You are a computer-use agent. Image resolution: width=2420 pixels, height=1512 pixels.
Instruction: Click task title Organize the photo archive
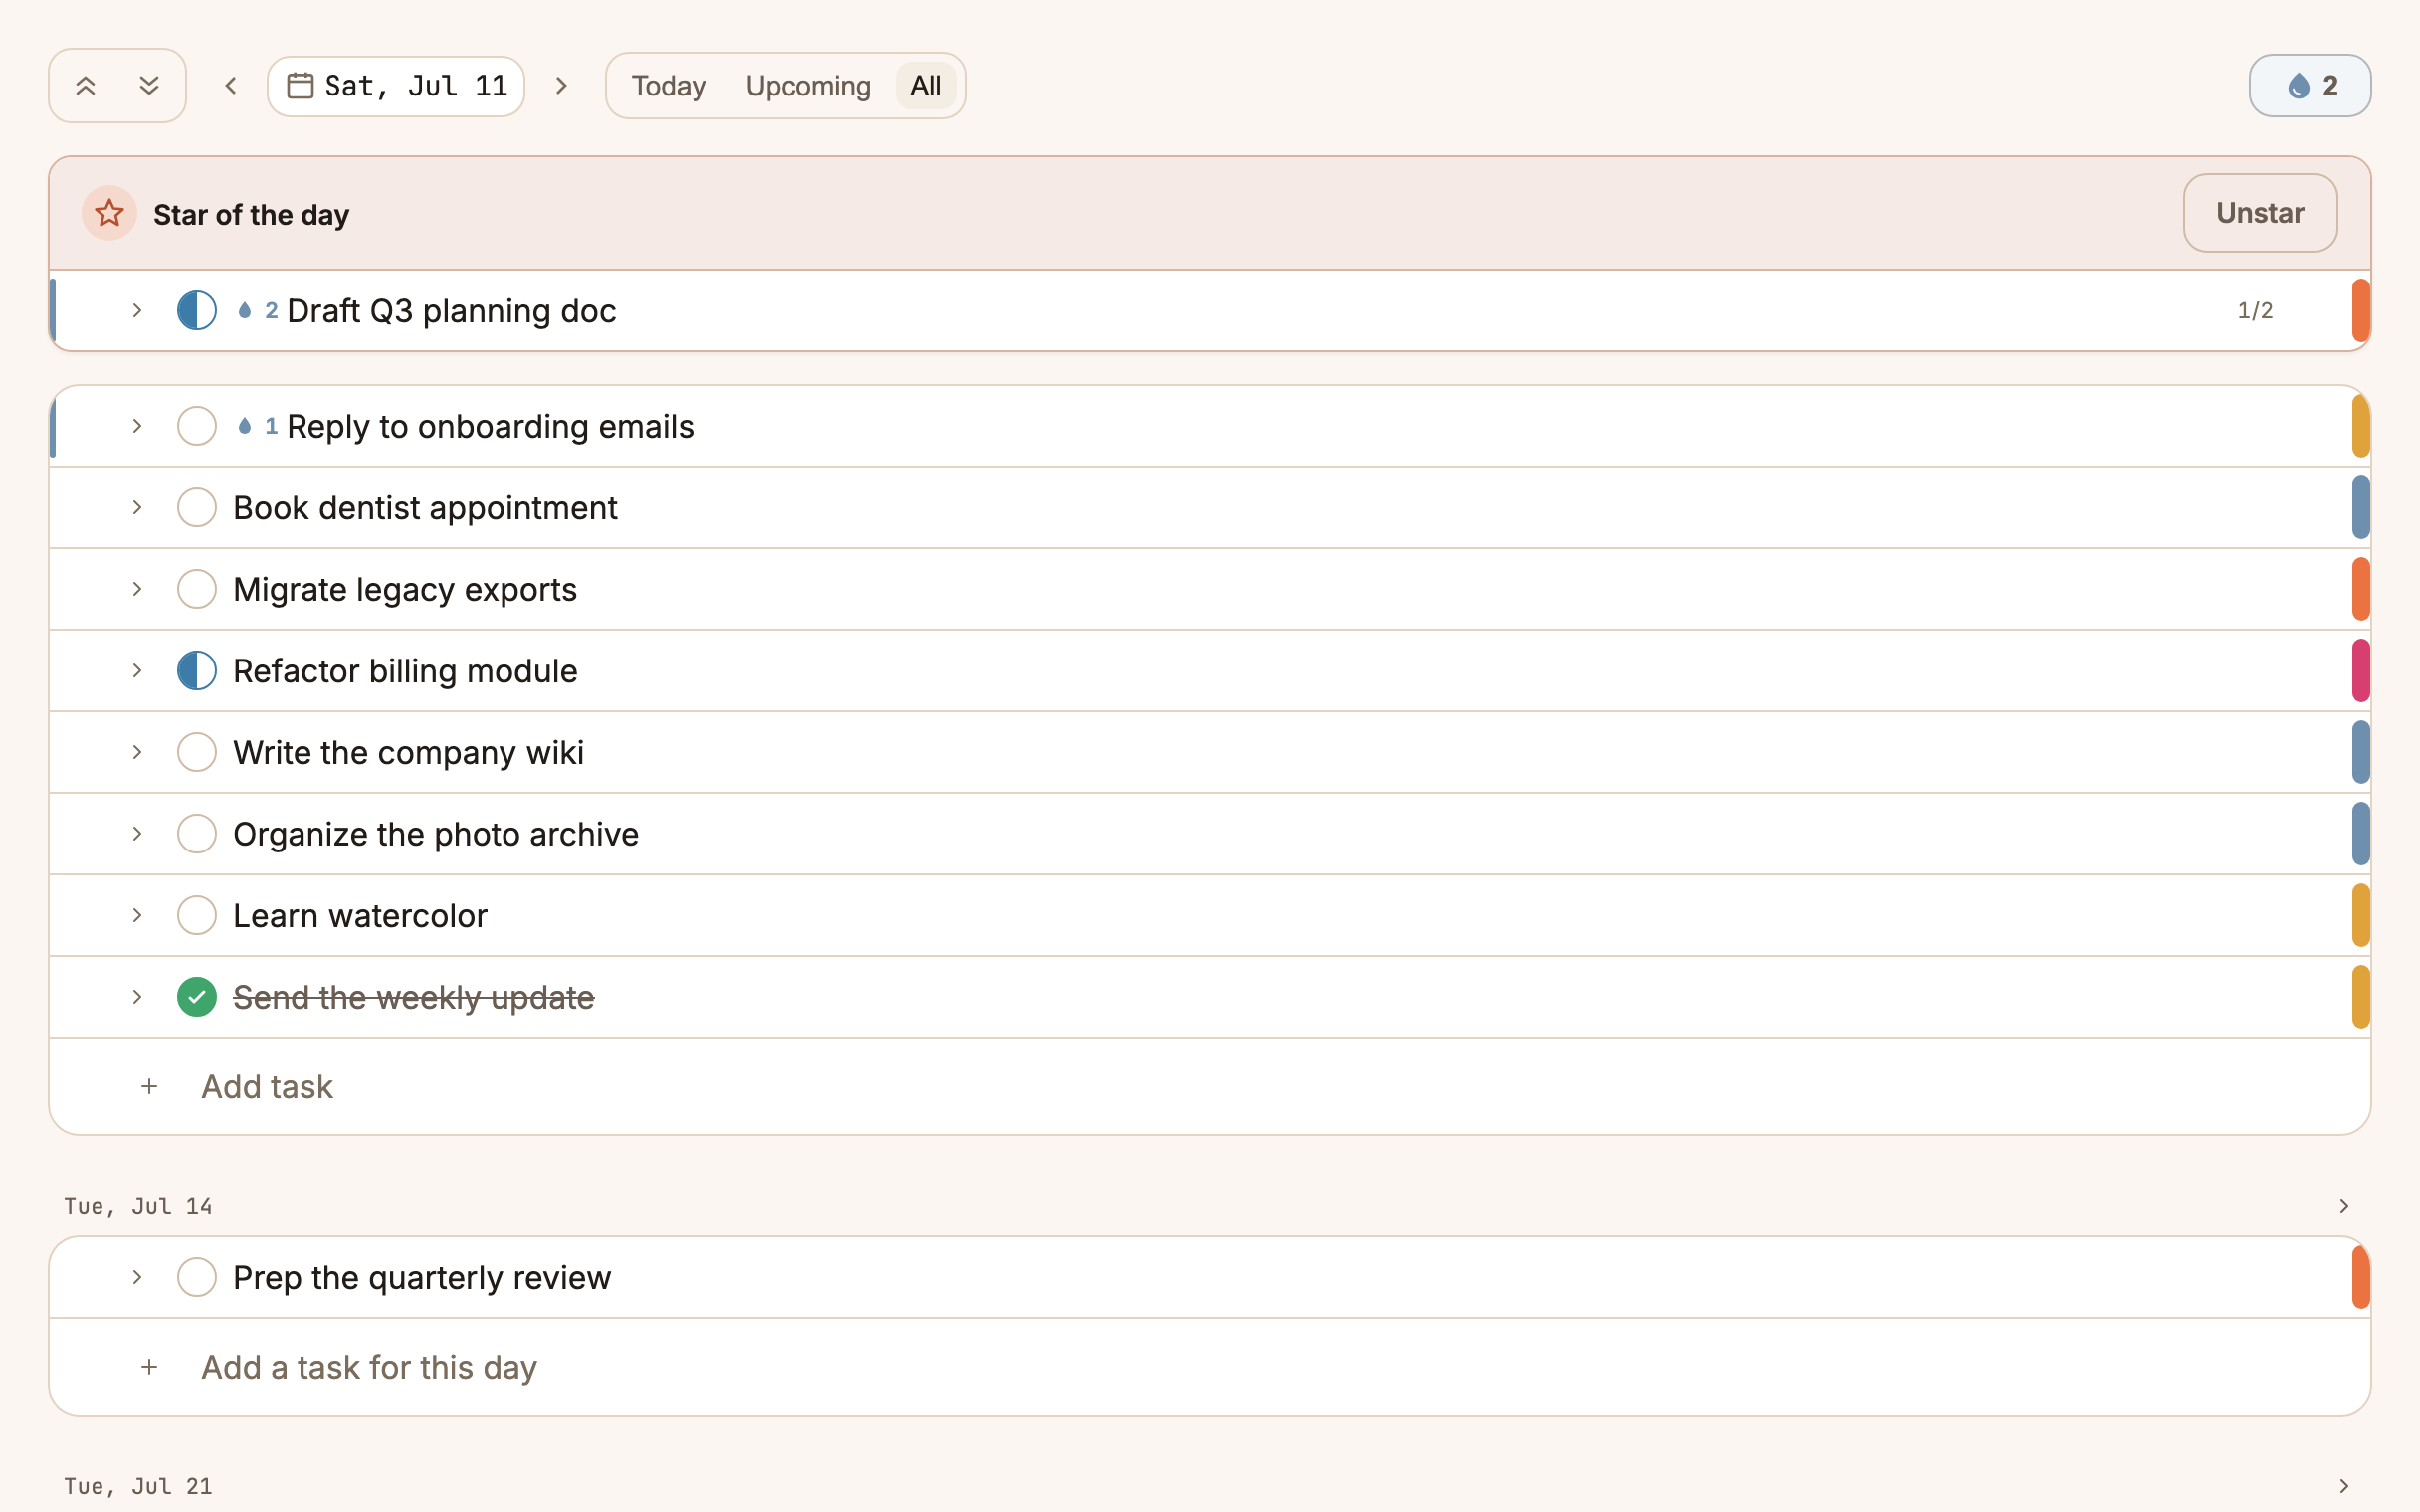(x=436, y=834)
